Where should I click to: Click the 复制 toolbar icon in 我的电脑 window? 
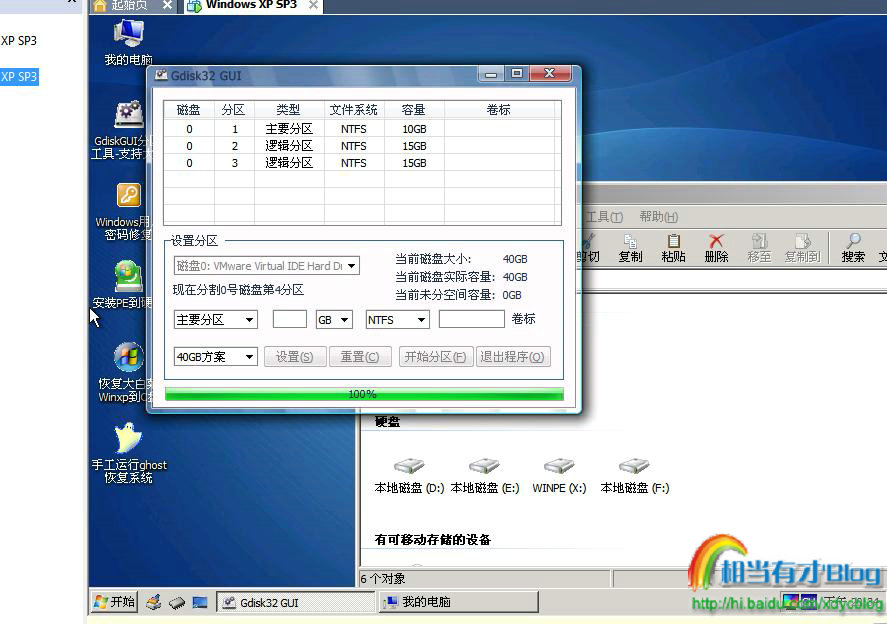click(630, 248)
